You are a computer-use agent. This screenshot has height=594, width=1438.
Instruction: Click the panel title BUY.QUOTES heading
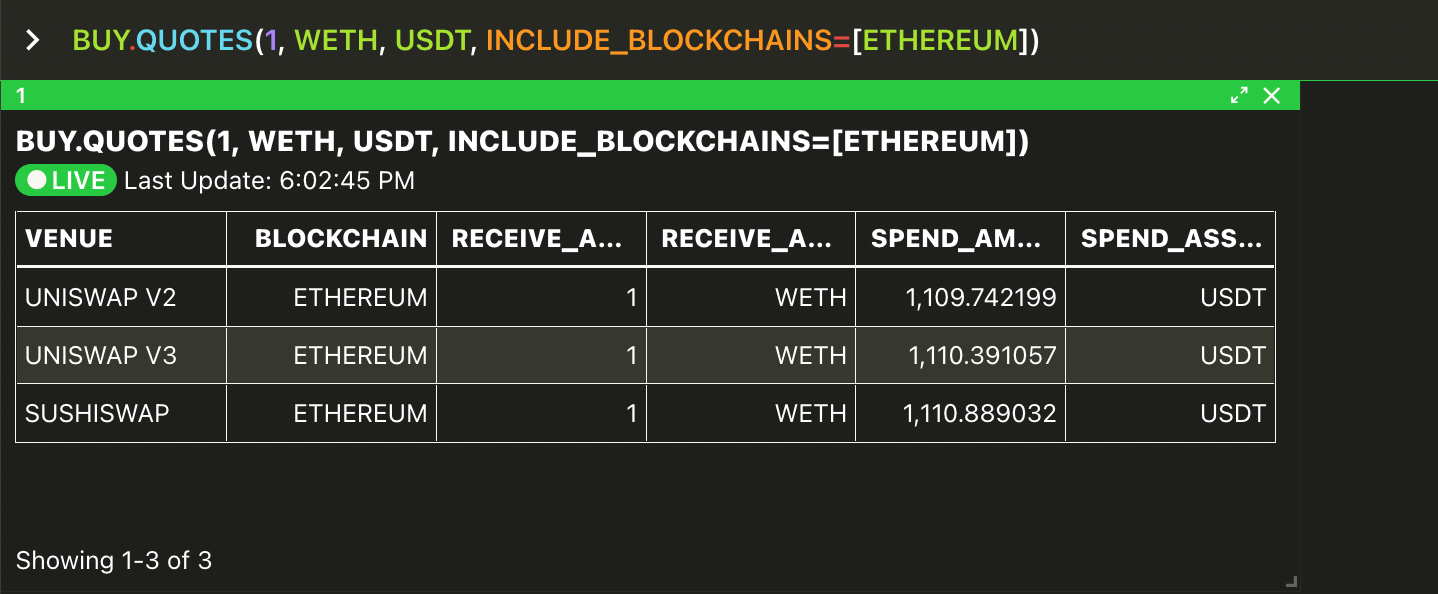pos(522,142)
